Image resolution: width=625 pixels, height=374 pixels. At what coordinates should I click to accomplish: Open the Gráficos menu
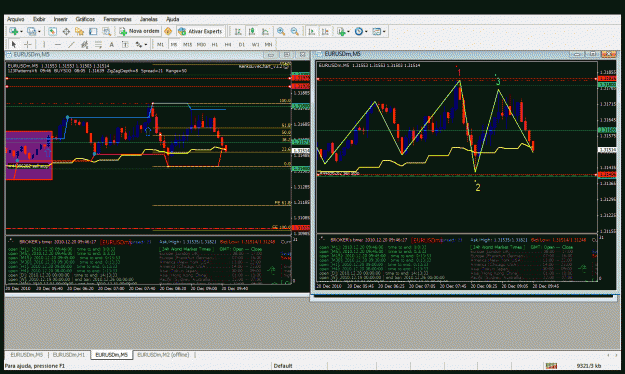point(85,19)
